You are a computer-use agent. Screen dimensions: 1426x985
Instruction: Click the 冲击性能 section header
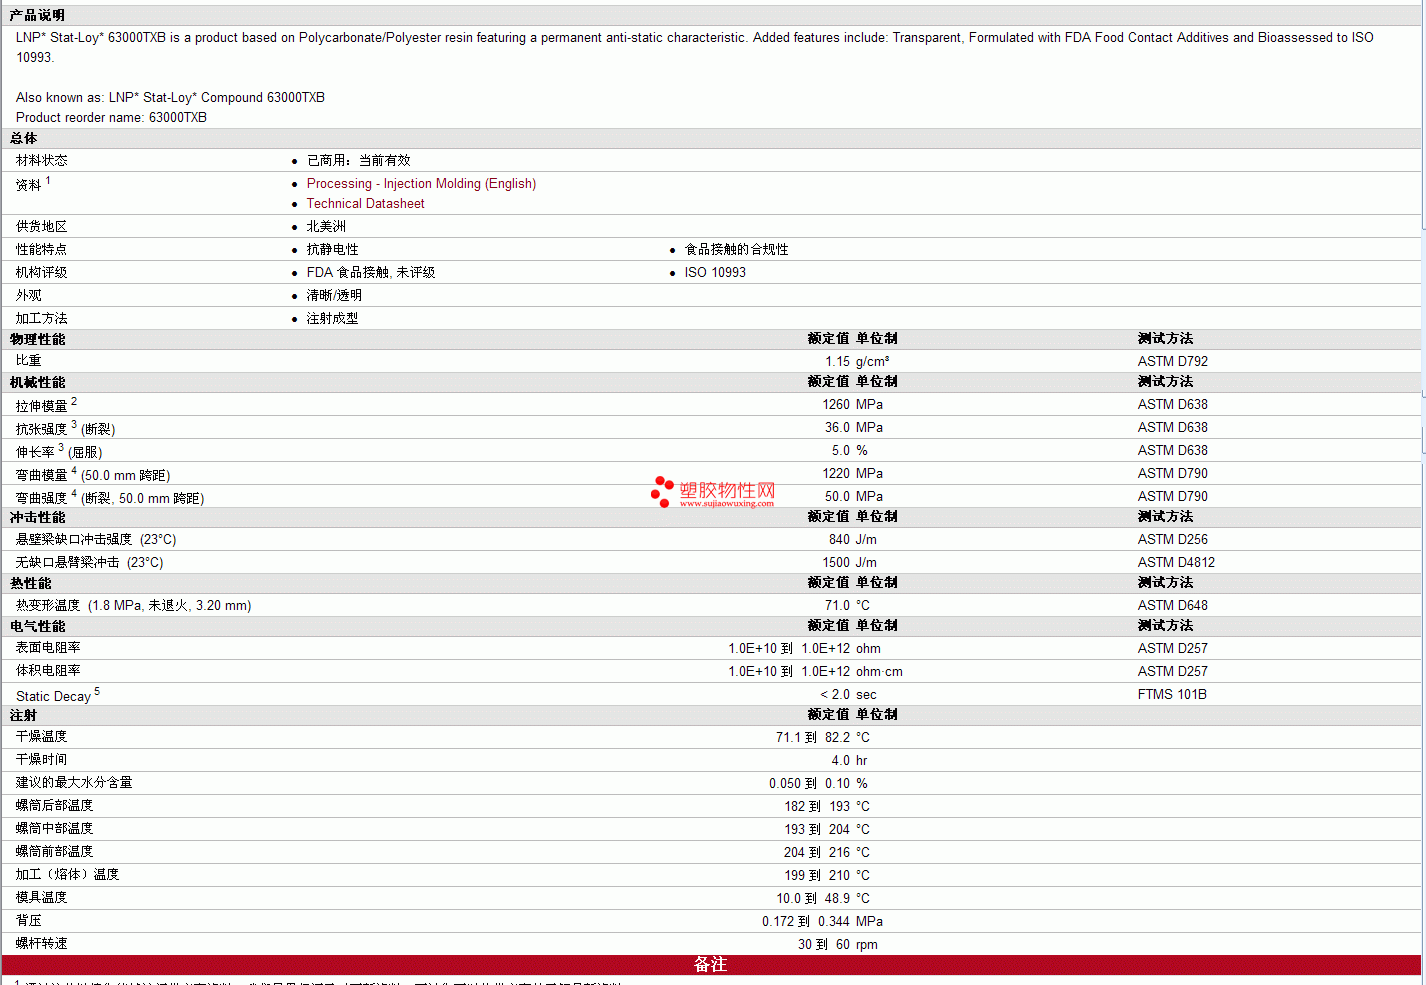tap(38, 518)
